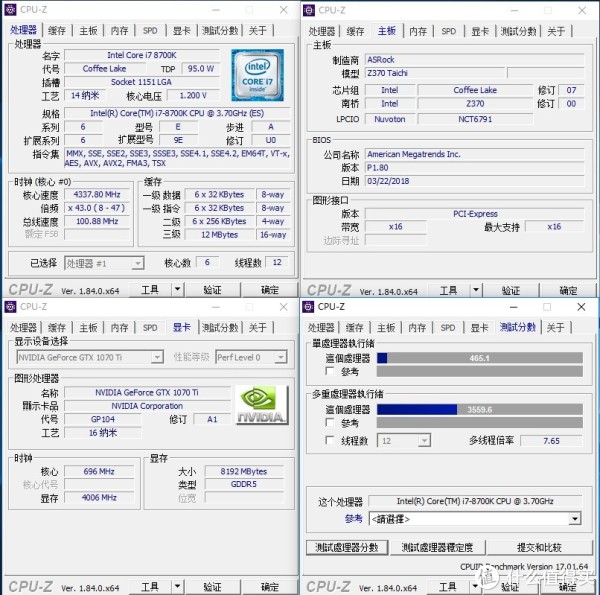Minimize the processor CPU-Z window

[216, 10]
